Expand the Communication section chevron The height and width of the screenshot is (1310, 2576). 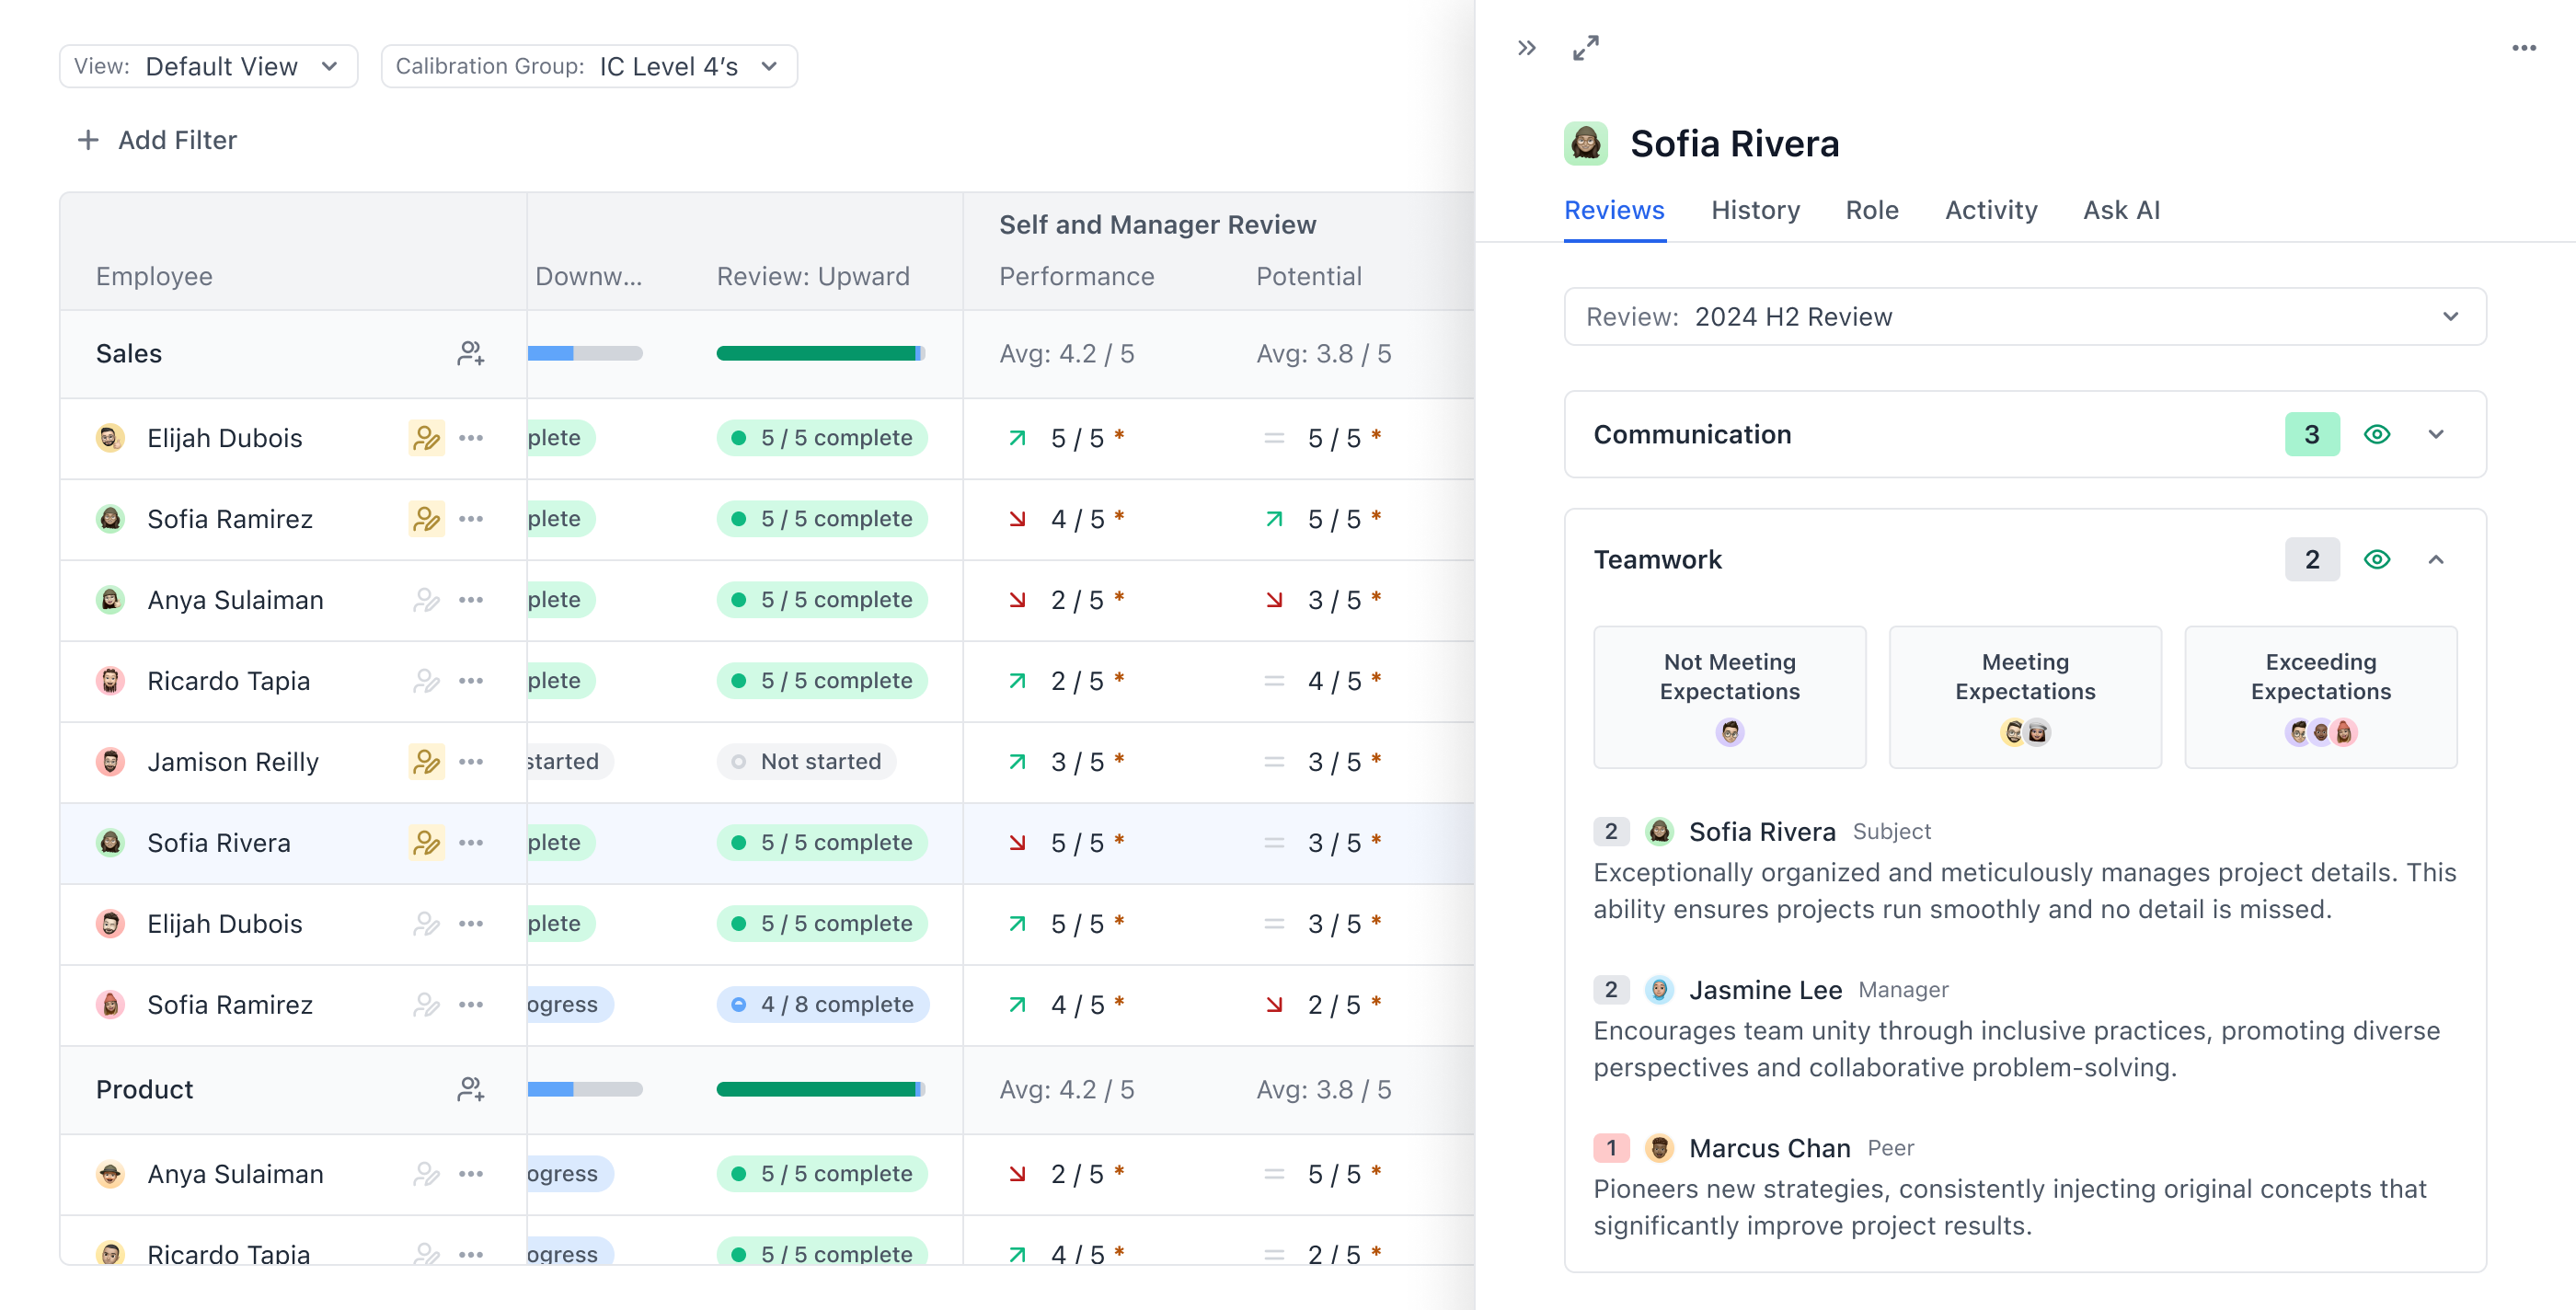coord(2435,434)
